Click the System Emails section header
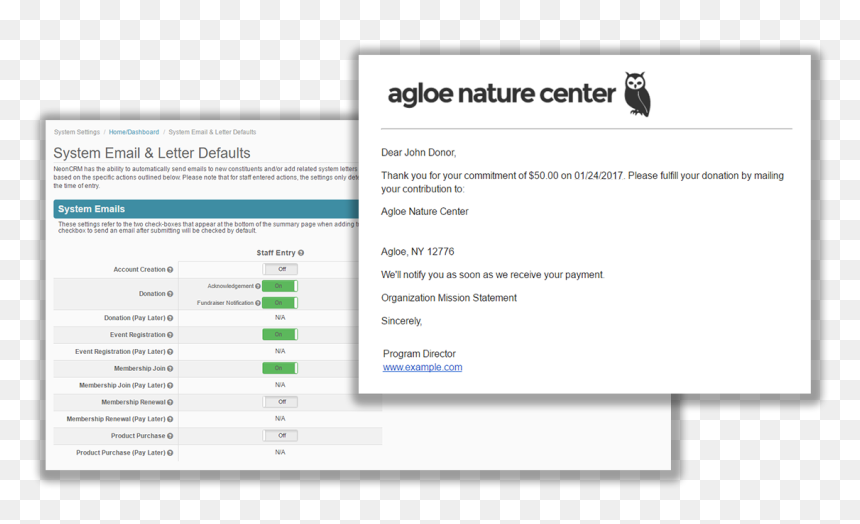 [206, 209]
